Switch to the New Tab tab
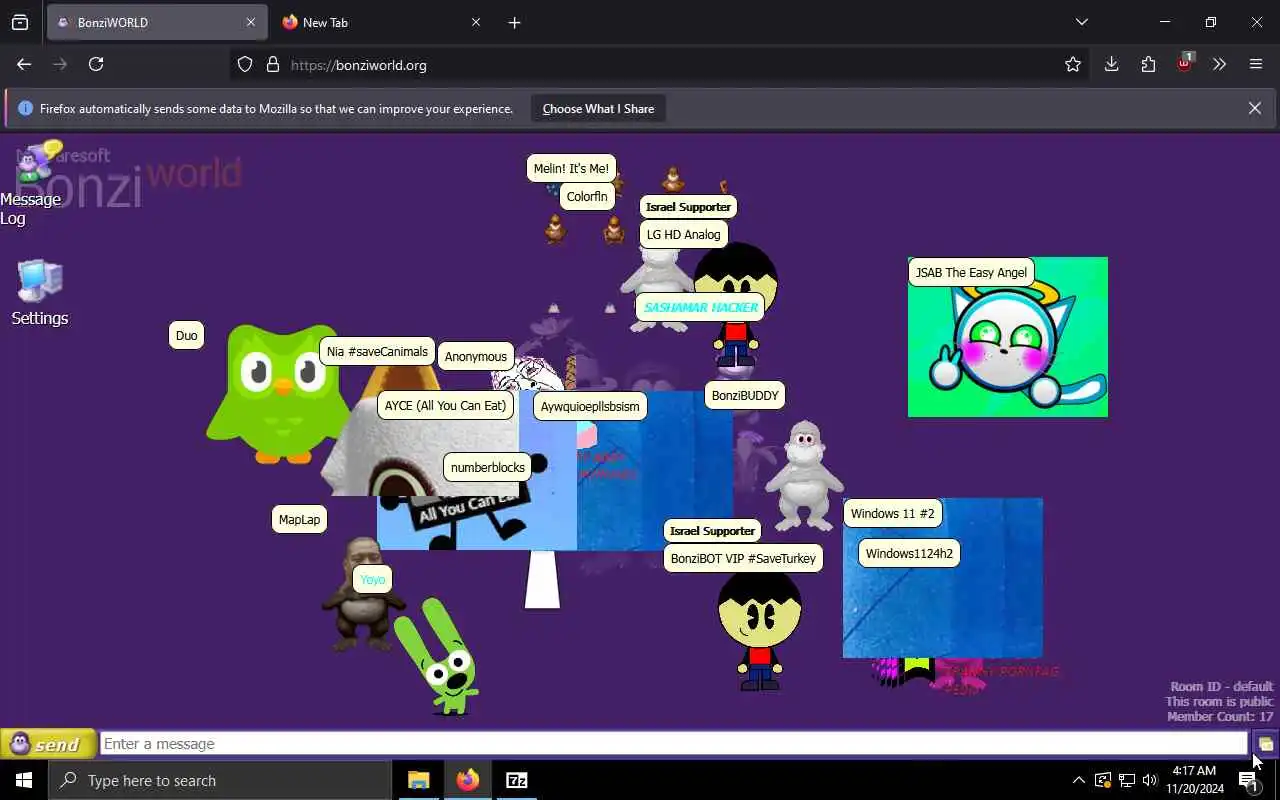Screen dimensions: 1280x800 (x=380, y=22)
